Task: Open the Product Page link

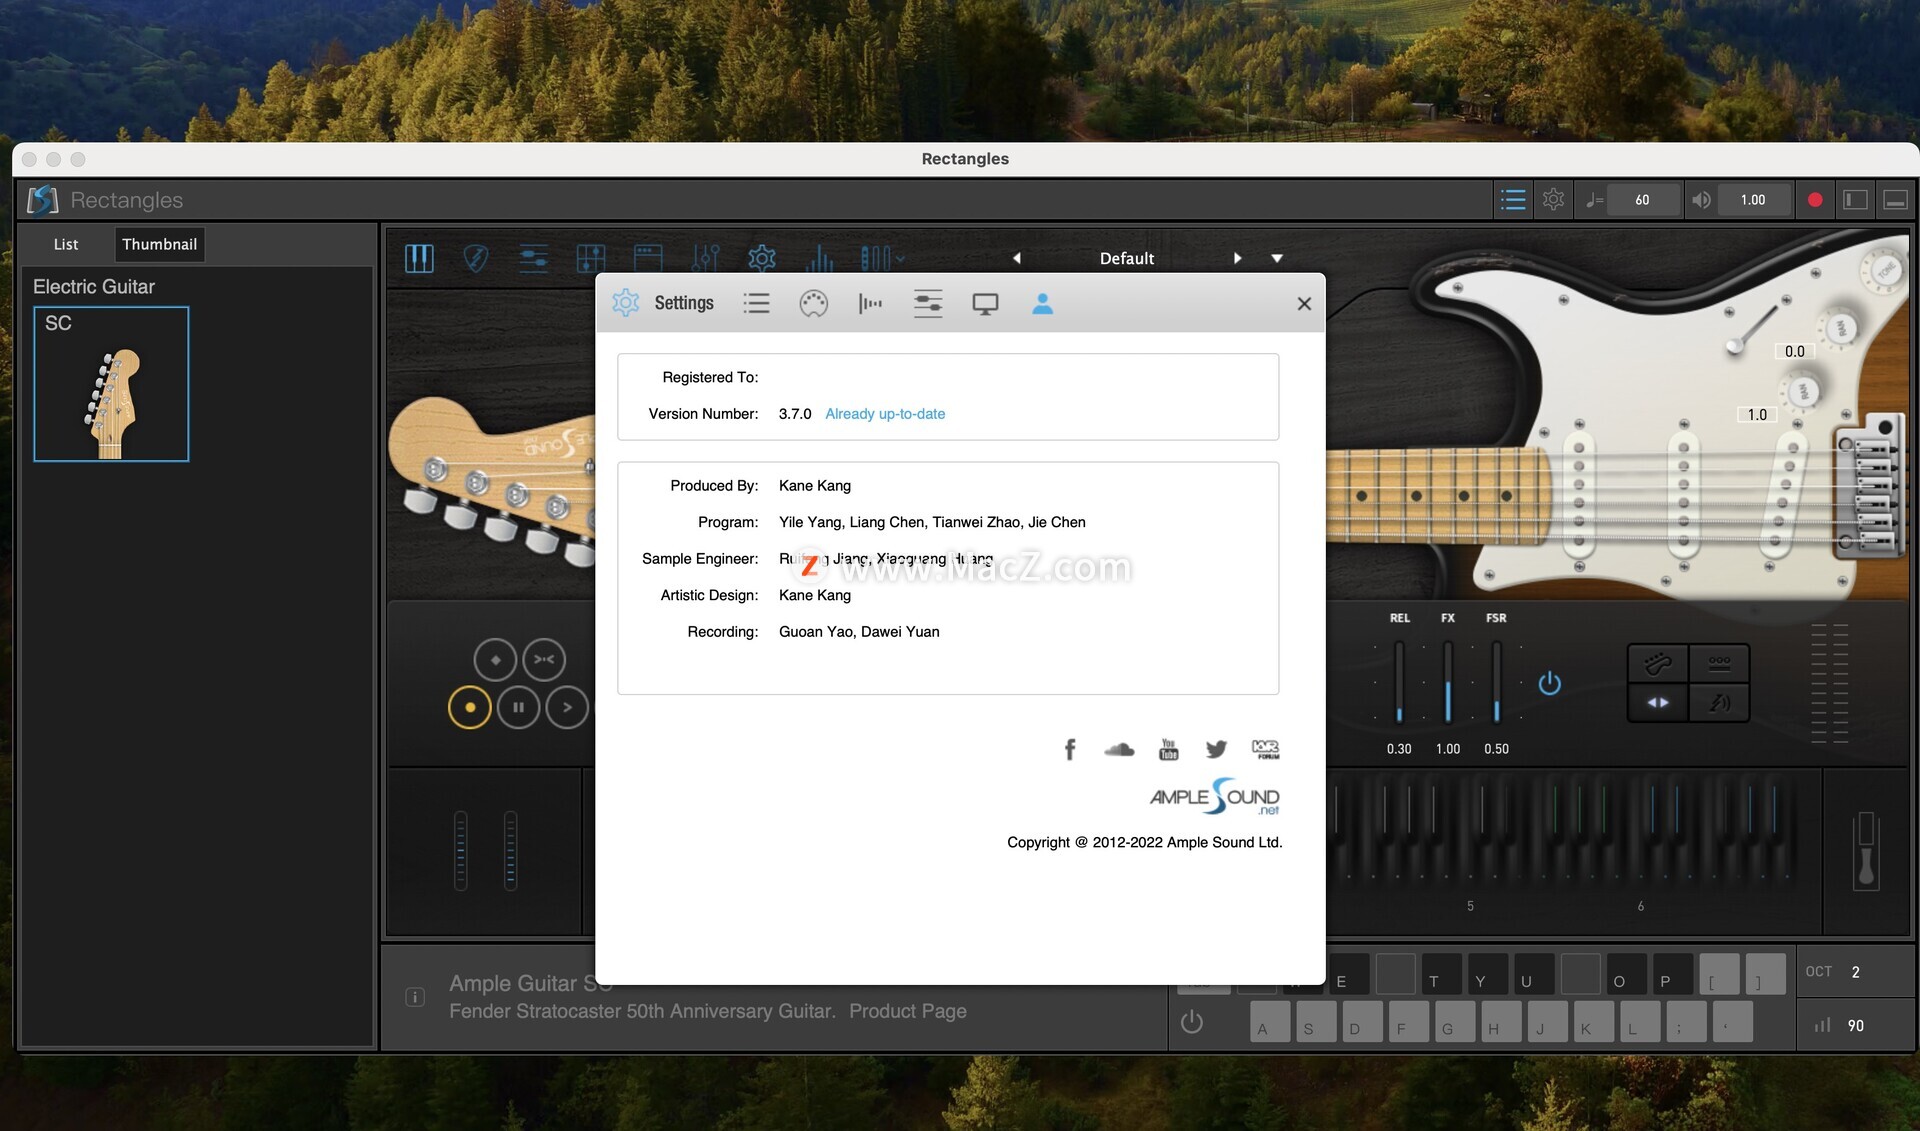Action: (907, 1011)
